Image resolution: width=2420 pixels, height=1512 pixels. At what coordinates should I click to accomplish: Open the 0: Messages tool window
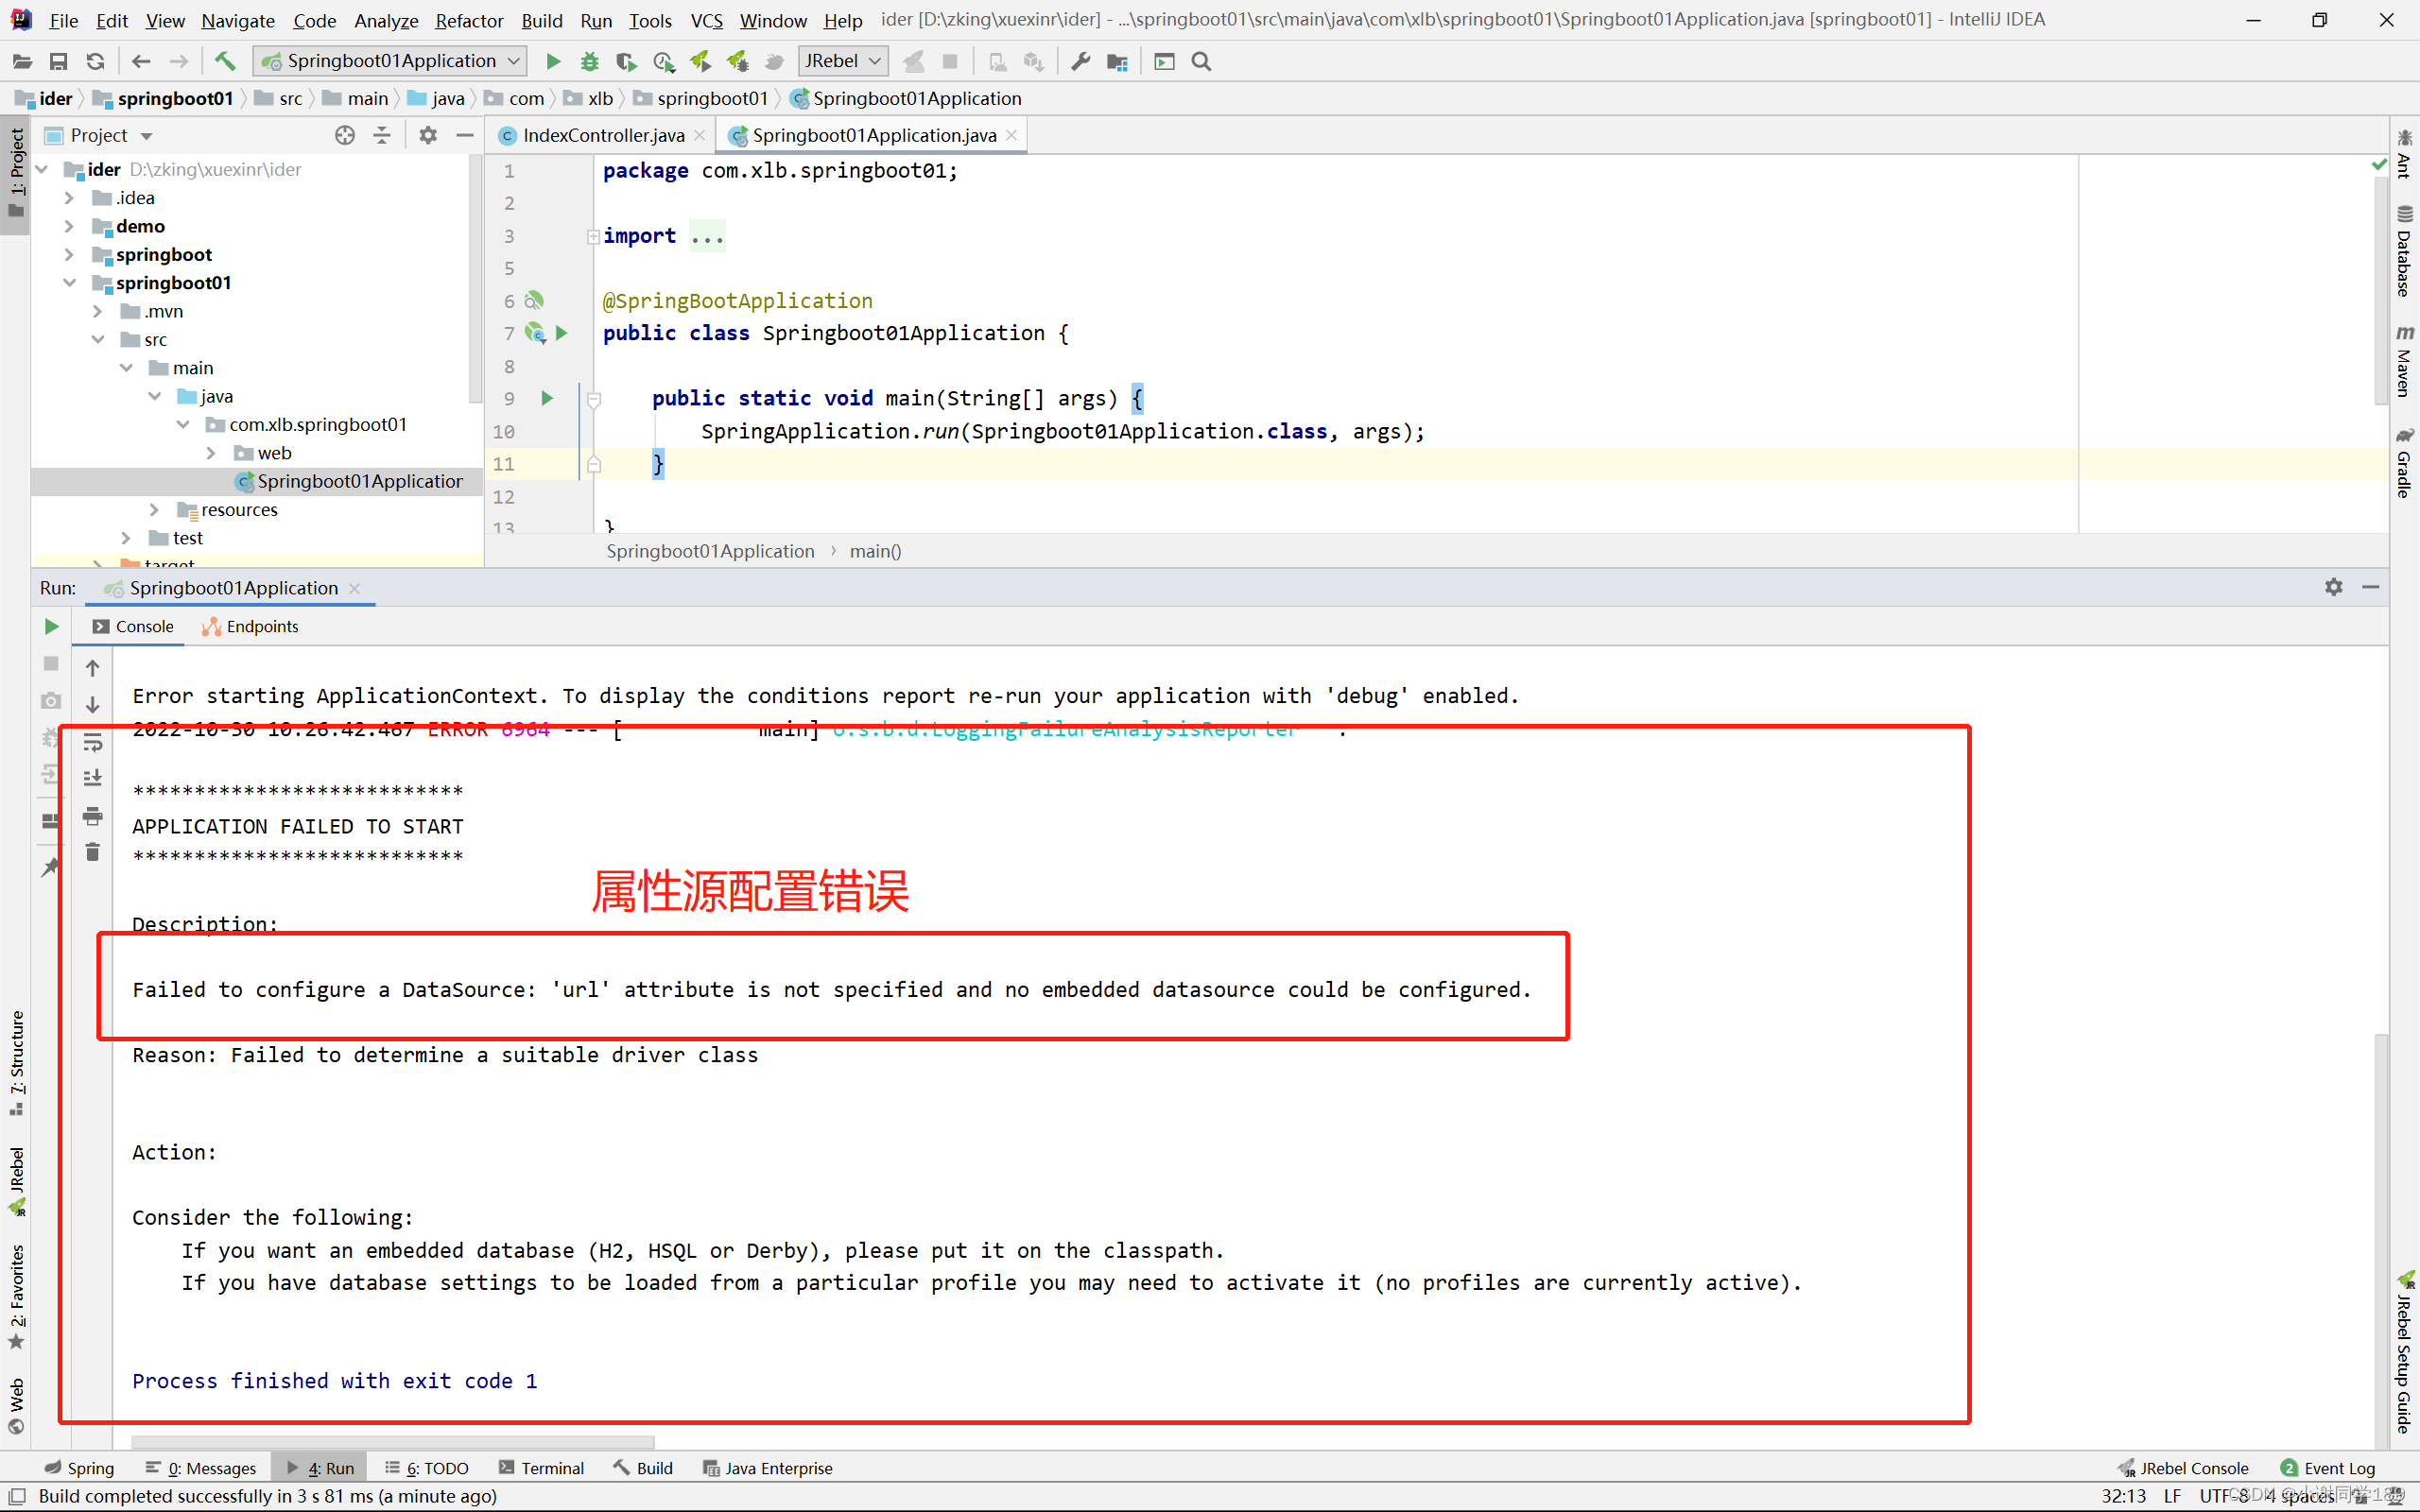(x=201, y=1468)
